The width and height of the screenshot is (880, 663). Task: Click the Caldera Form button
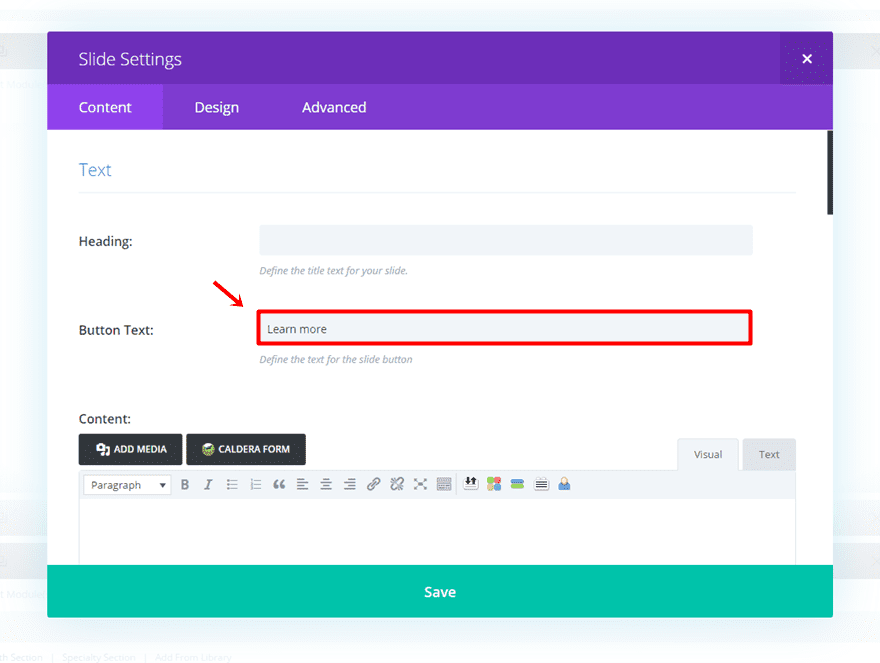click(x=246, y=450)
